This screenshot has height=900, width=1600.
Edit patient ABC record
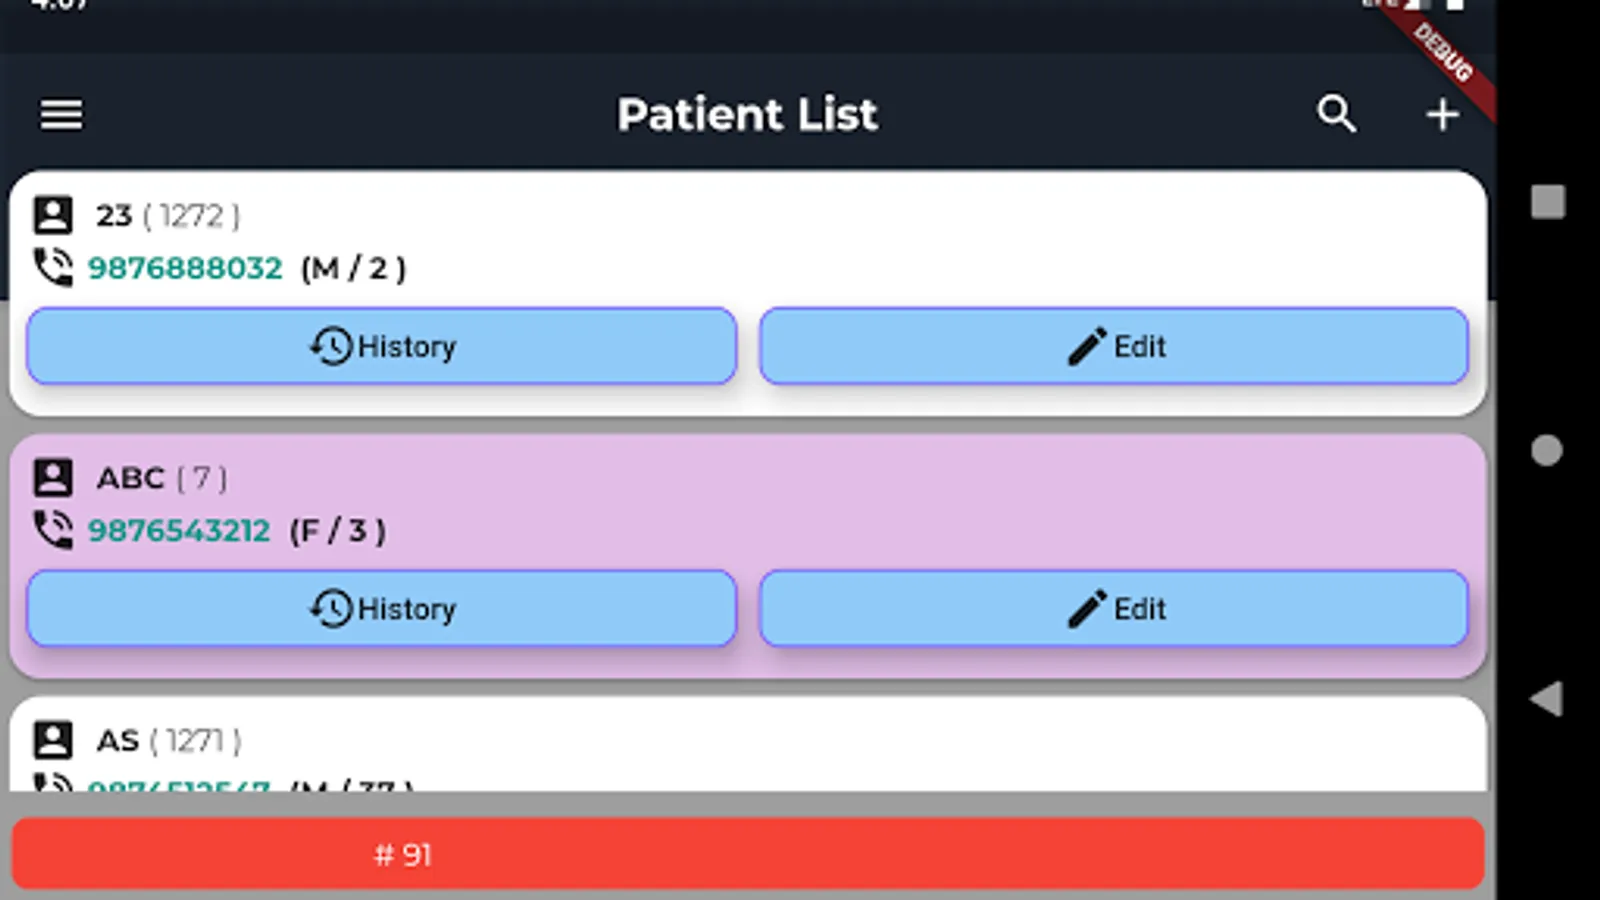tap(1114, 608)
